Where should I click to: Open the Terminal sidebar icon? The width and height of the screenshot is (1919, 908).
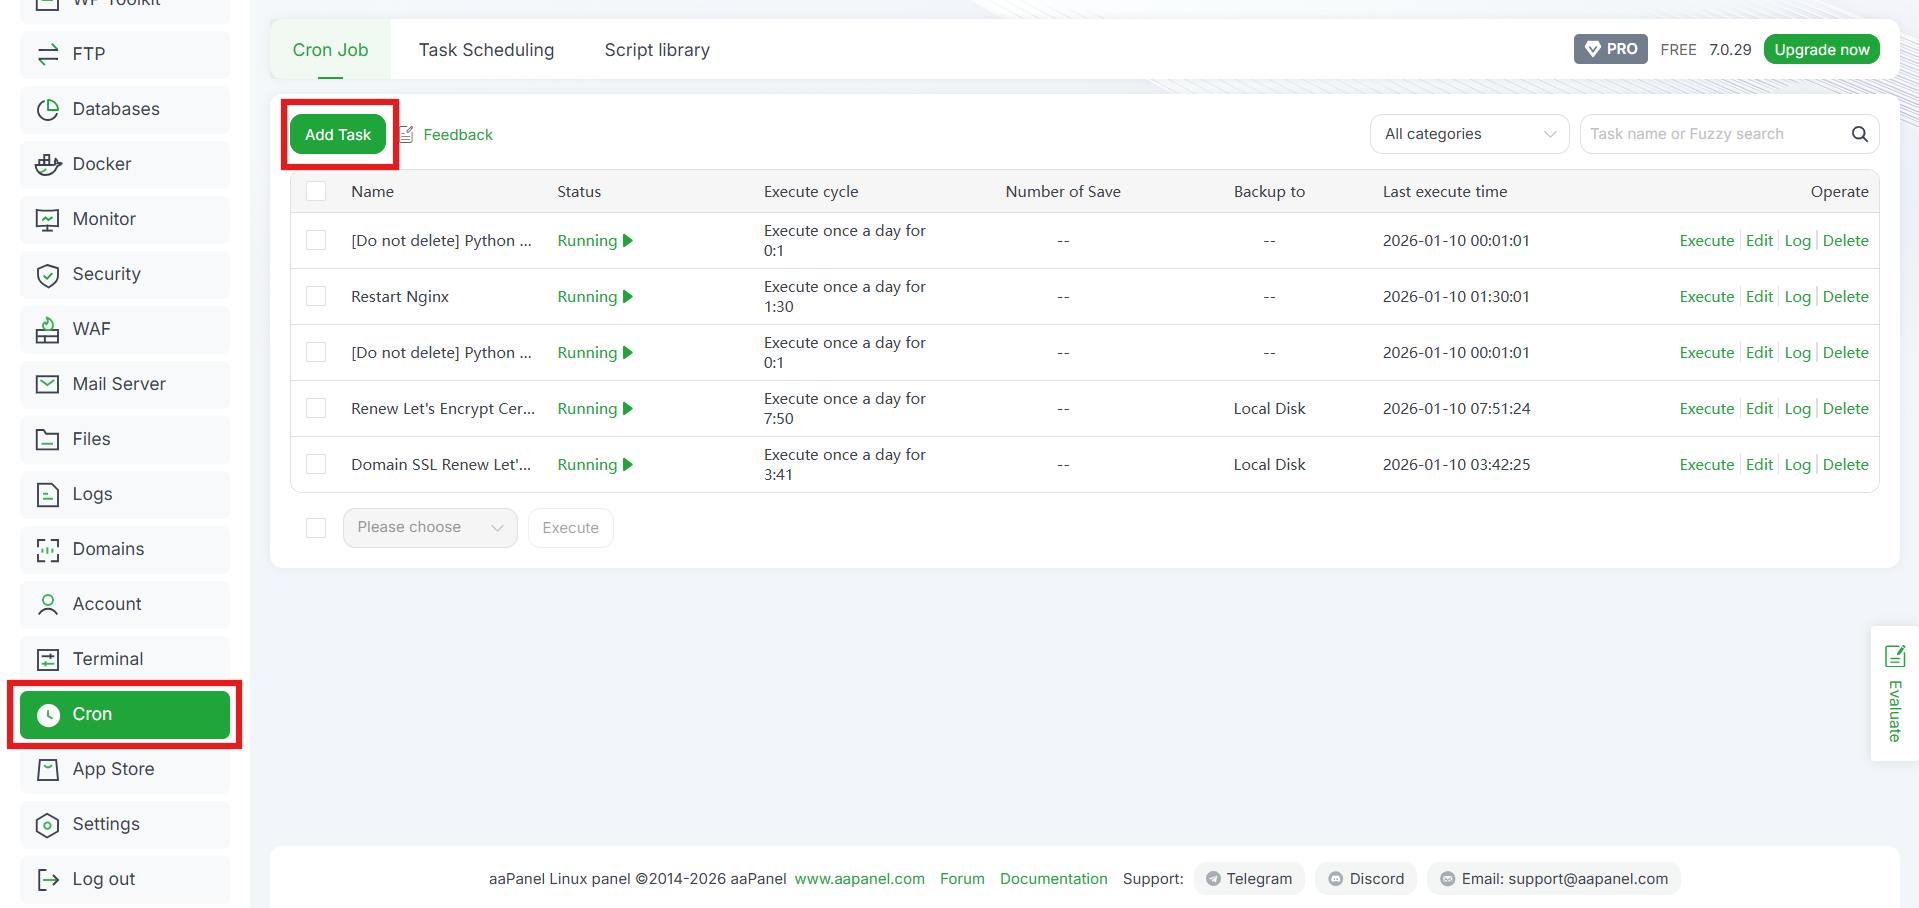[48, 659]
